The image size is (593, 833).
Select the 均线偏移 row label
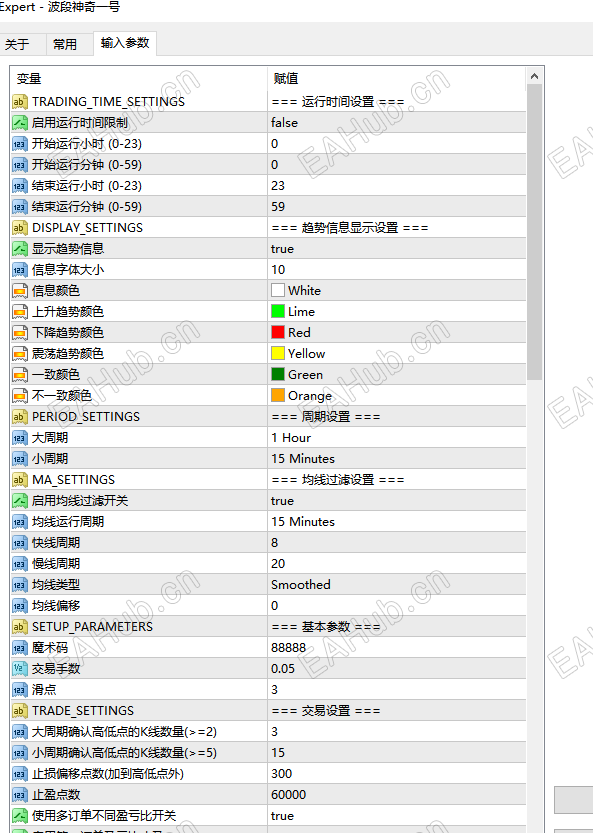(x=56, y=606)
